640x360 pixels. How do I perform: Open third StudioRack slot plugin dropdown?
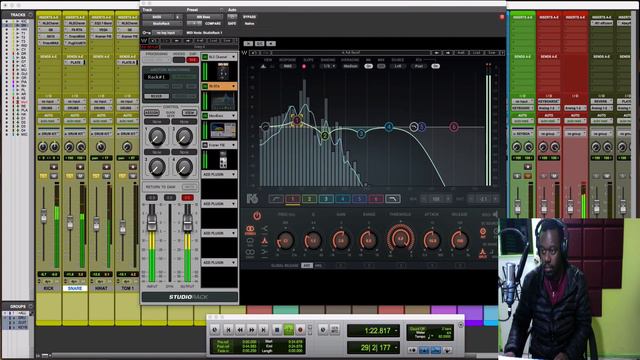click(233, 116)
